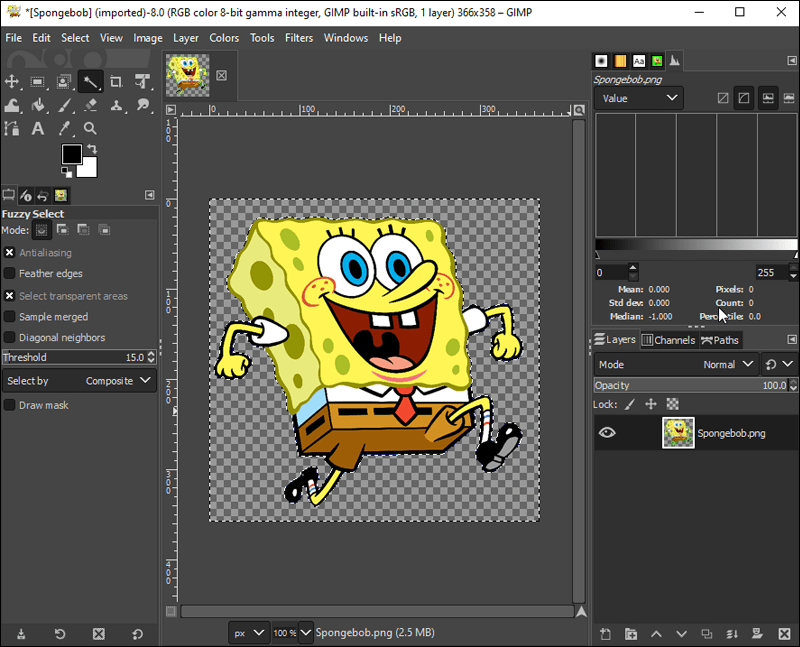Screen dimensions: 800x647
Task: Pick the Color Picker eyedropper tool
Action: click(x=64, y=128)
